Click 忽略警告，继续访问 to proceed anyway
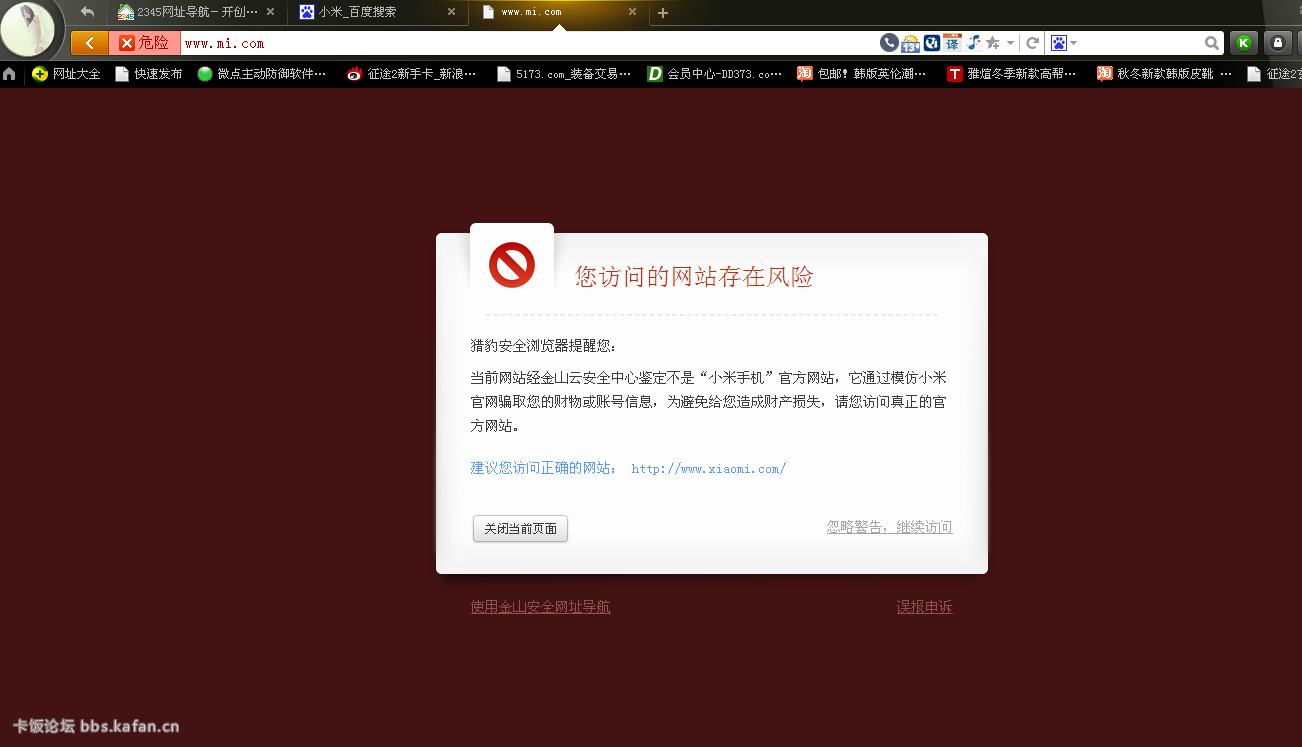The width and height of the screenshot is (1302, 747). pos(889,527)
